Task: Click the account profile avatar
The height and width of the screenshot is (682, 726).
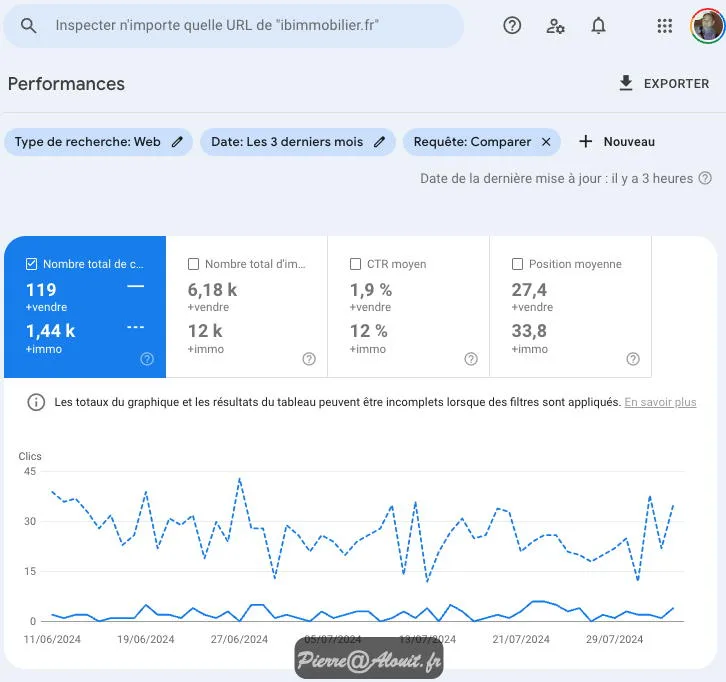Action: point(707,26)
